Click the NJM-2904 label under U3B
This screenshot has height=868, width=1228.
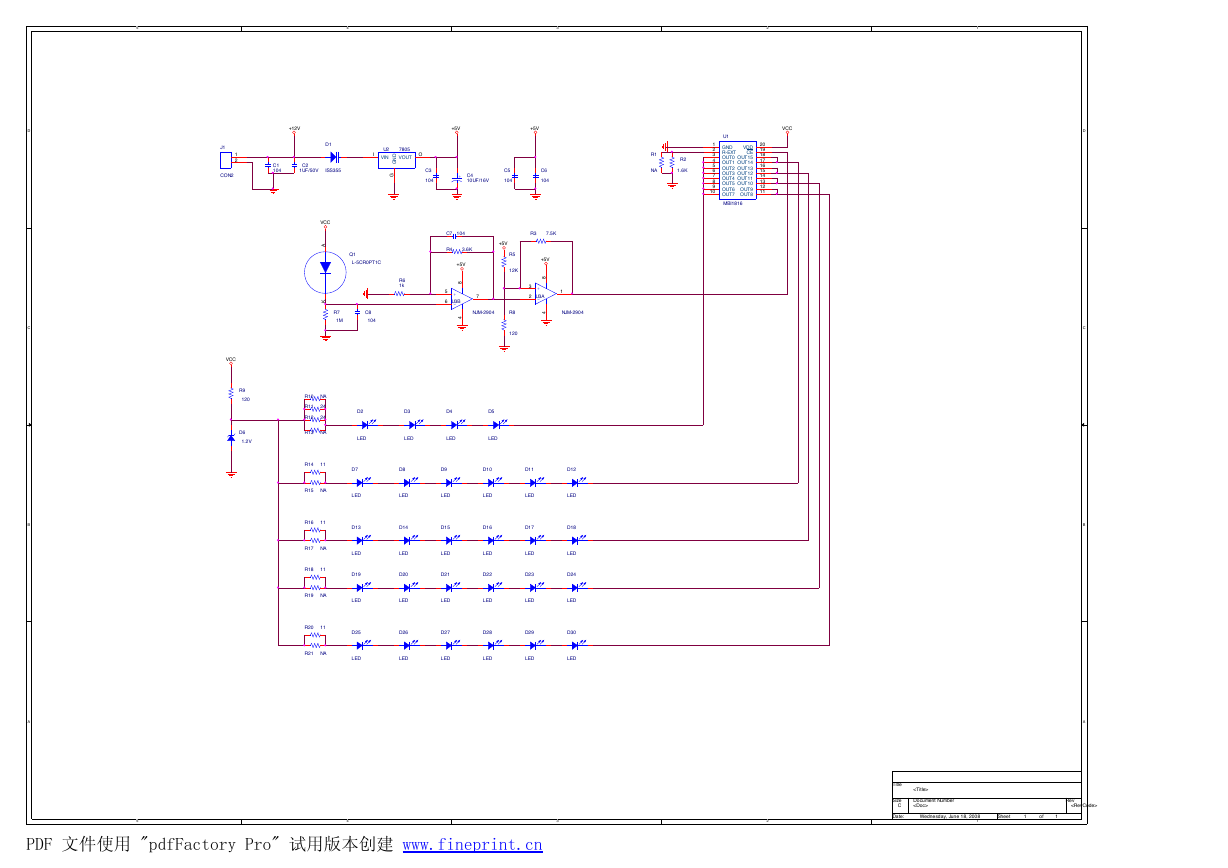pyautogui.click(x=484, y=313)
